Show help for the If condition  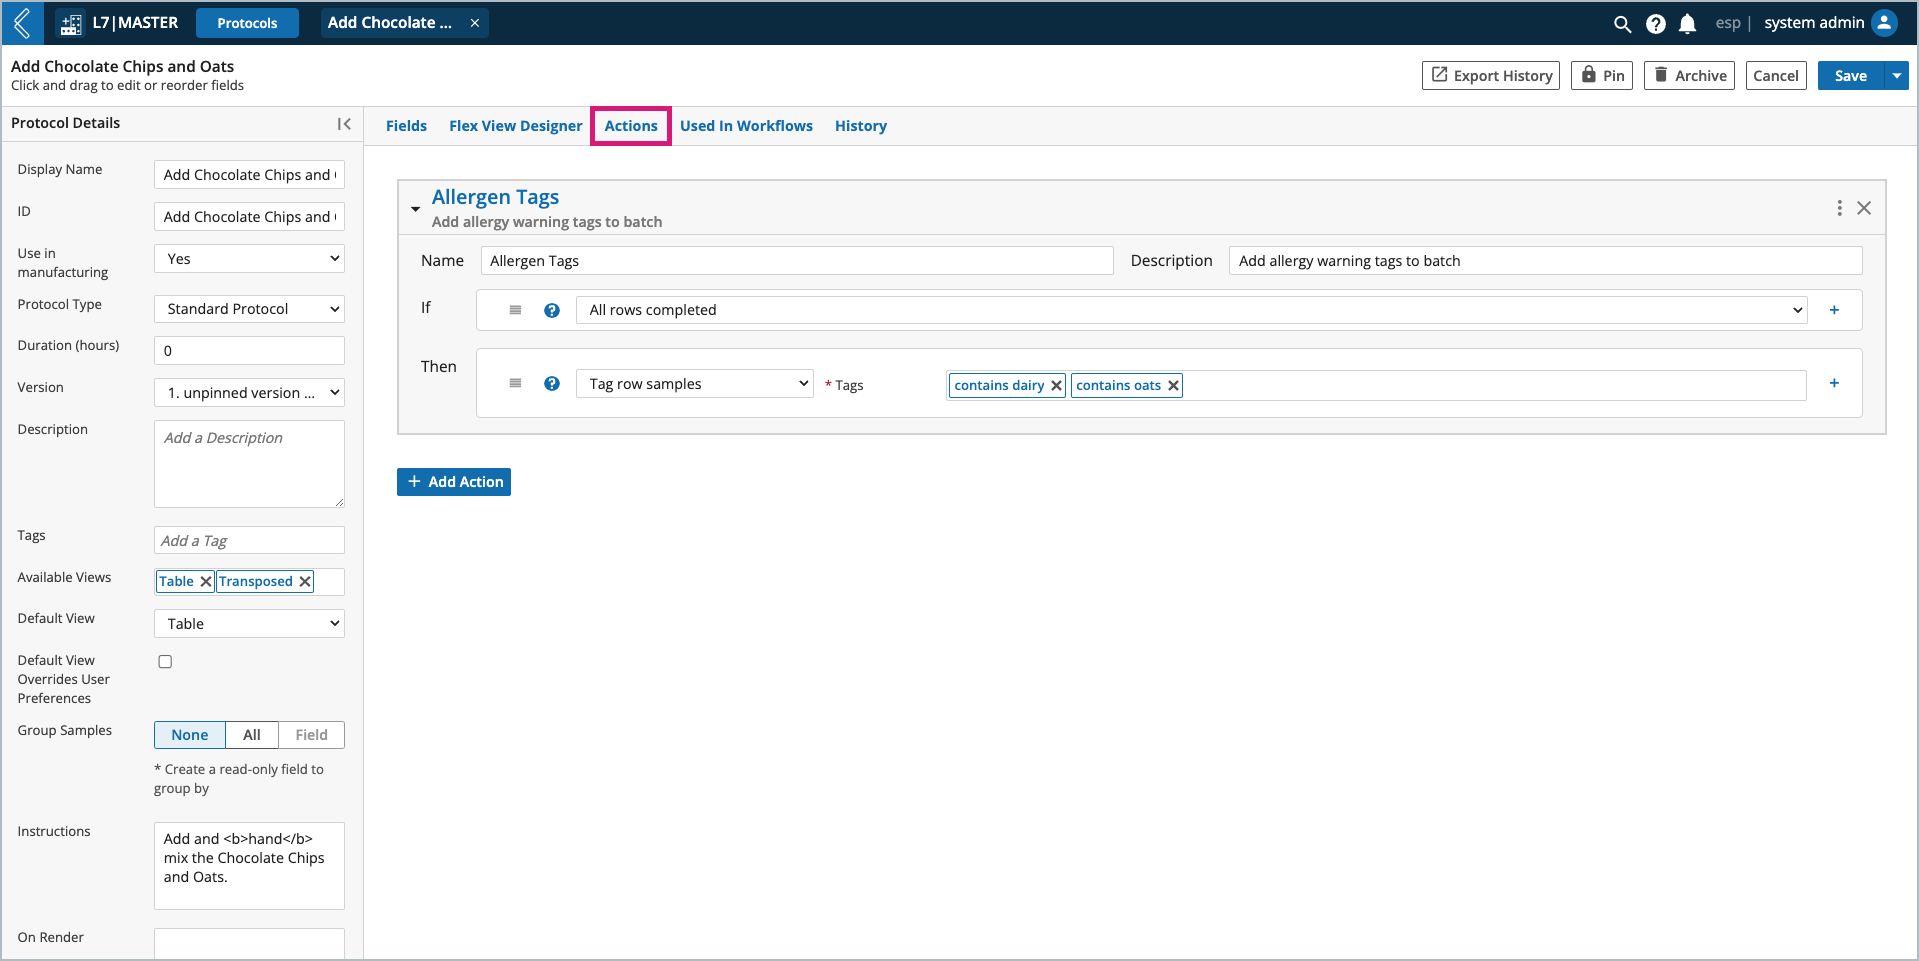(551, 310)
